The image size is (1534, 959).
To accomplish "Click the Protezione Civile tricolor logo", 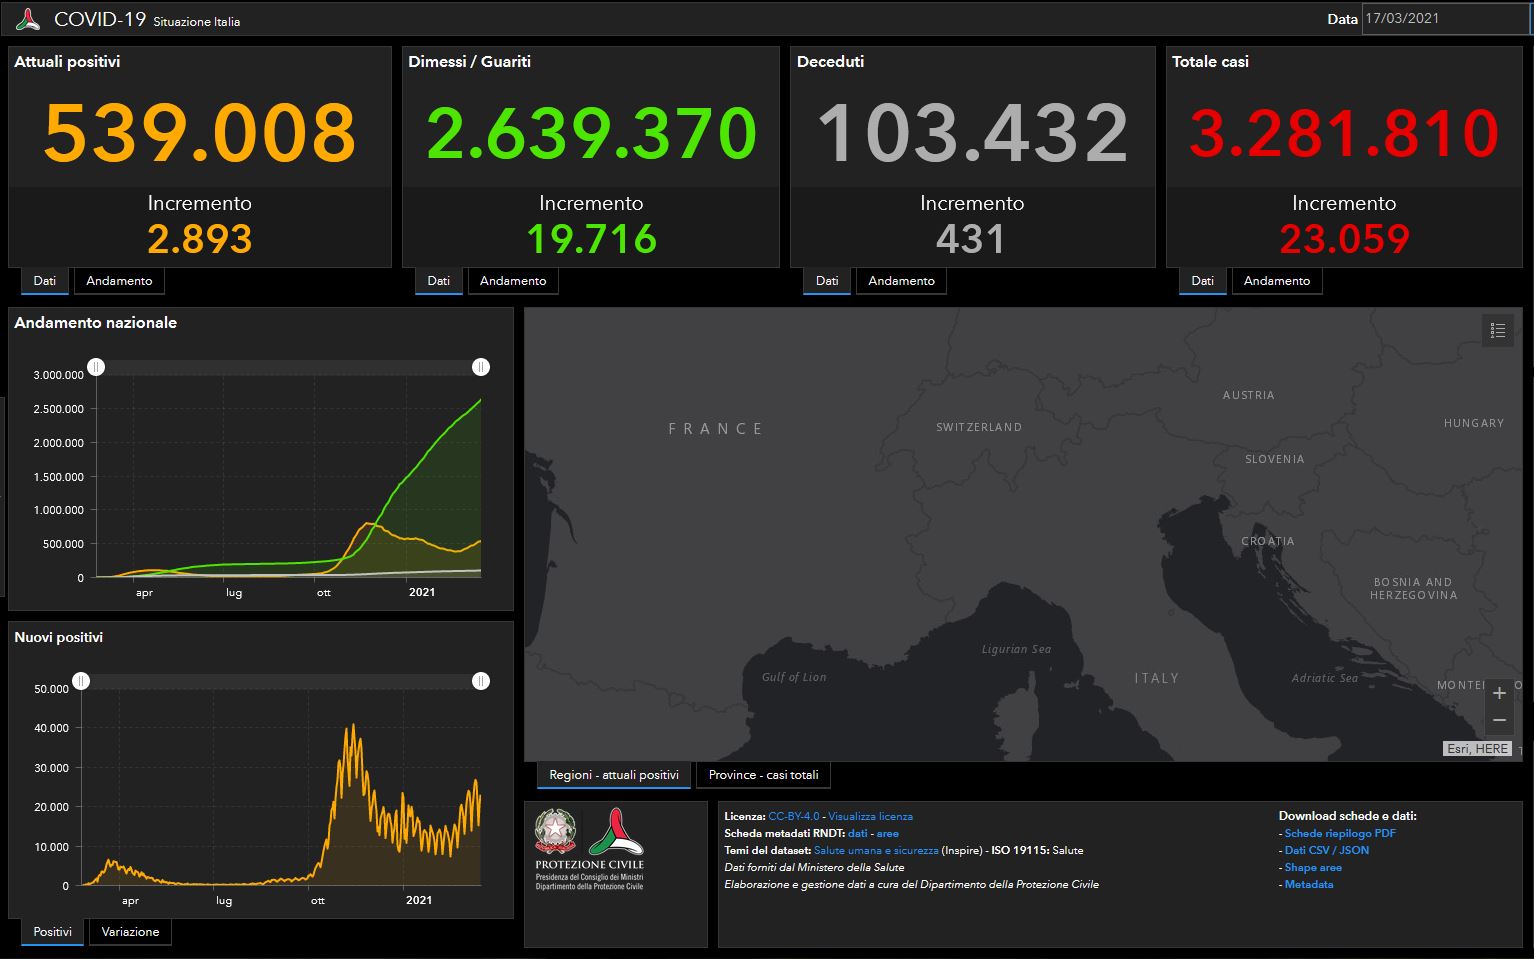I will coord(616,832).
